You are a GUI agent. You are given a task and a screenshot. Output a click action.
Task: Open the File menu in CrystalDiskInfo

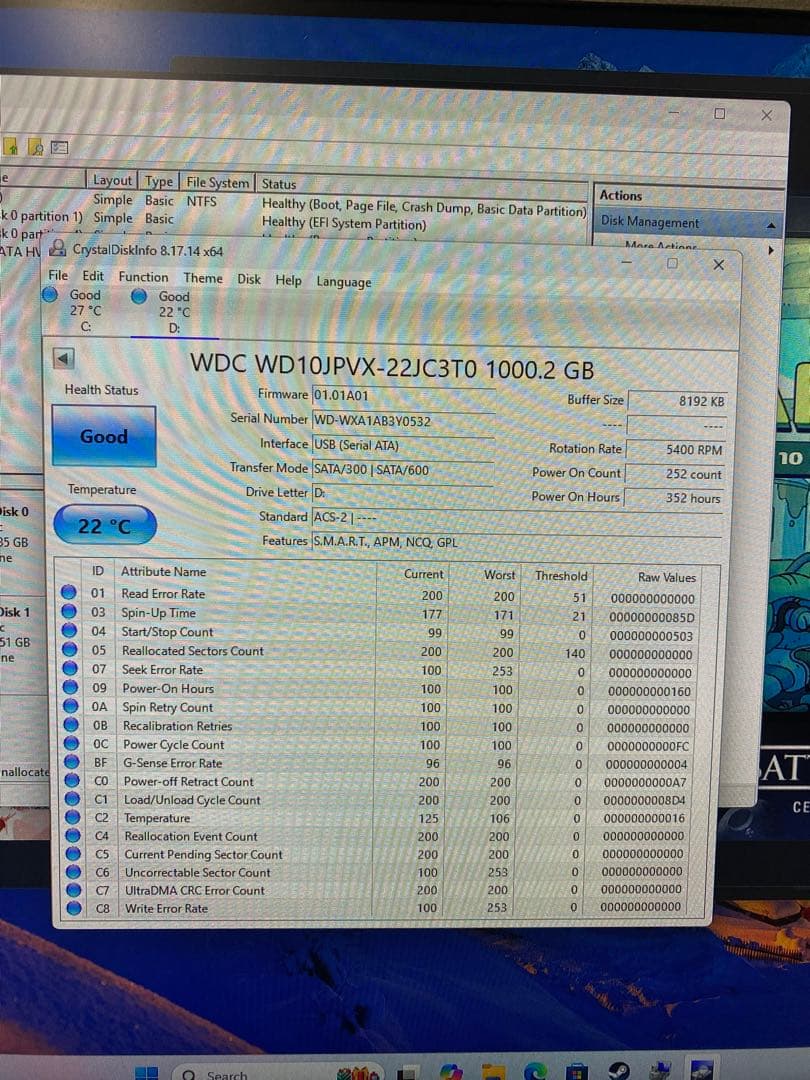coord(58,275)
